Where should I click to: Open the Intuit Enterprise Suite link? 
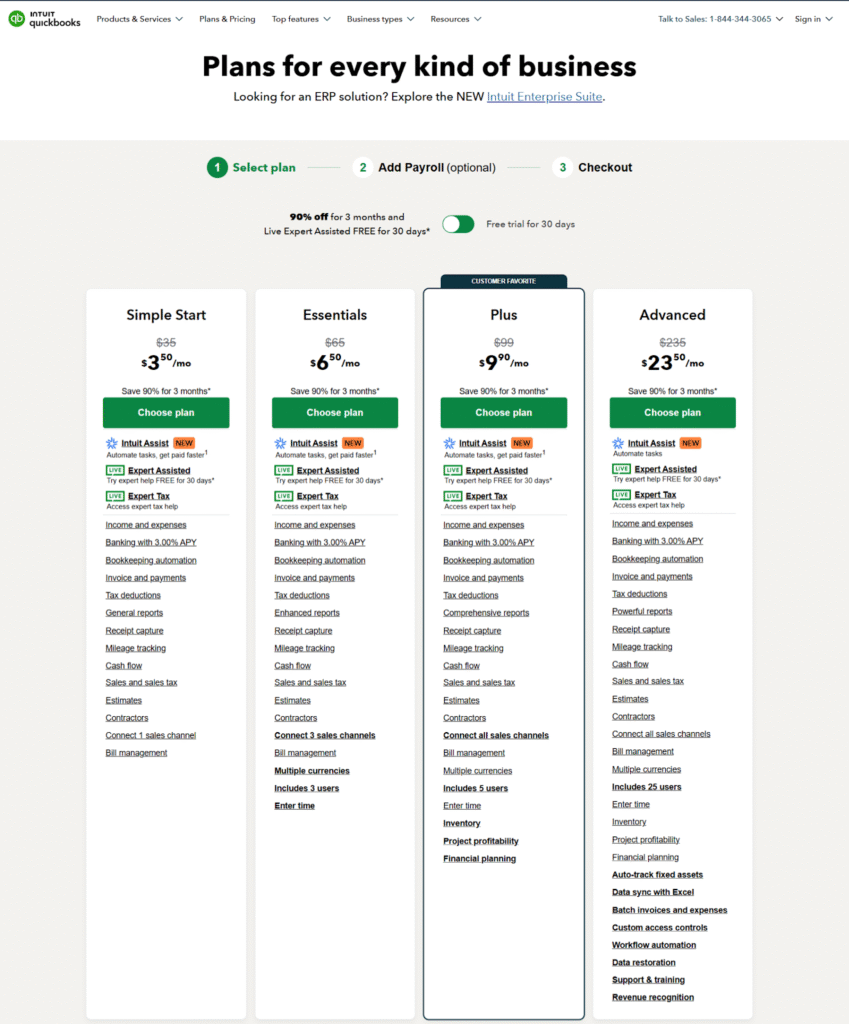[x=542, y=96]
